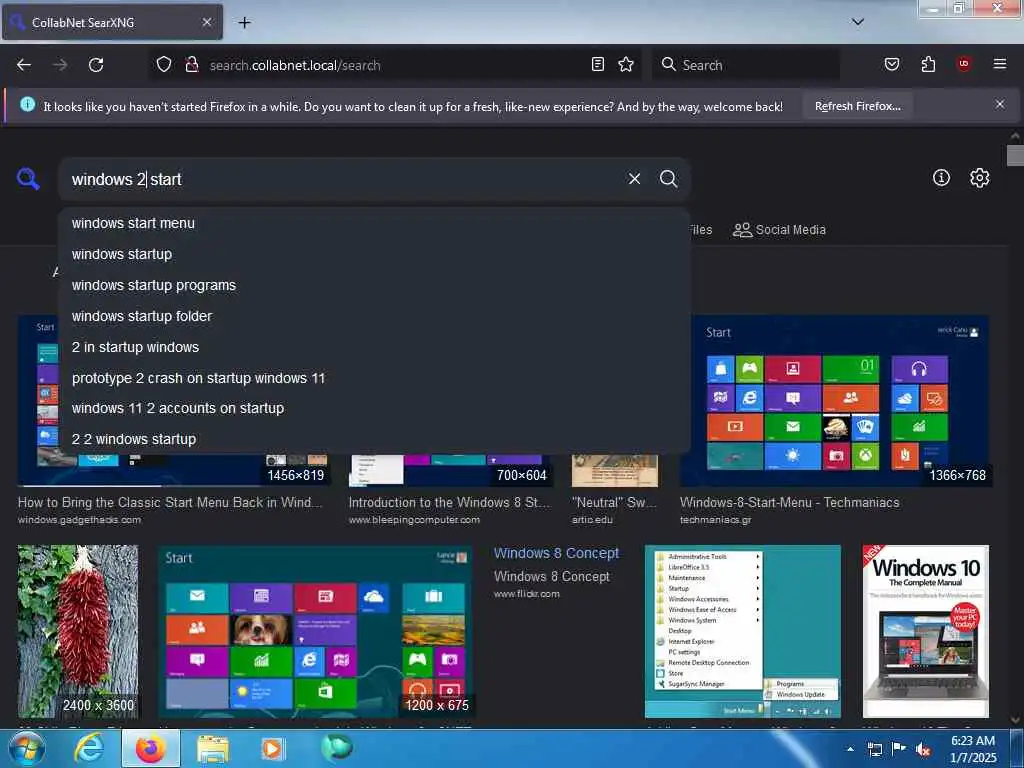The image size is (1024, 768).
Task: Choose suggestion 'windows start menu'
Action: [x=374, y=223]
